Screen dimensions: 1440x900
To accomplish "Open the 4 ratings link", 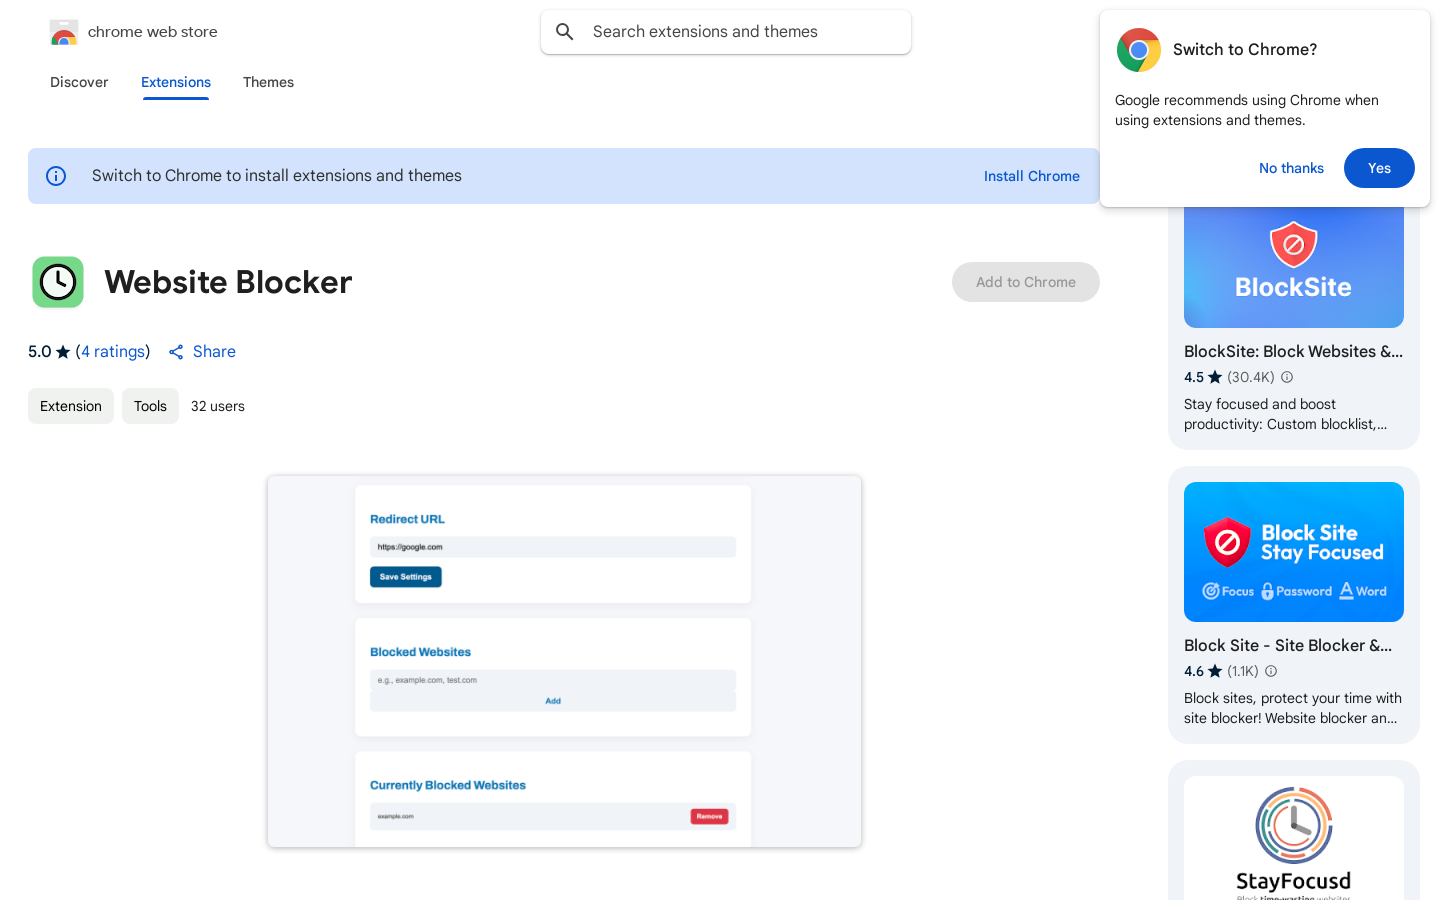I will click(113, 352).
